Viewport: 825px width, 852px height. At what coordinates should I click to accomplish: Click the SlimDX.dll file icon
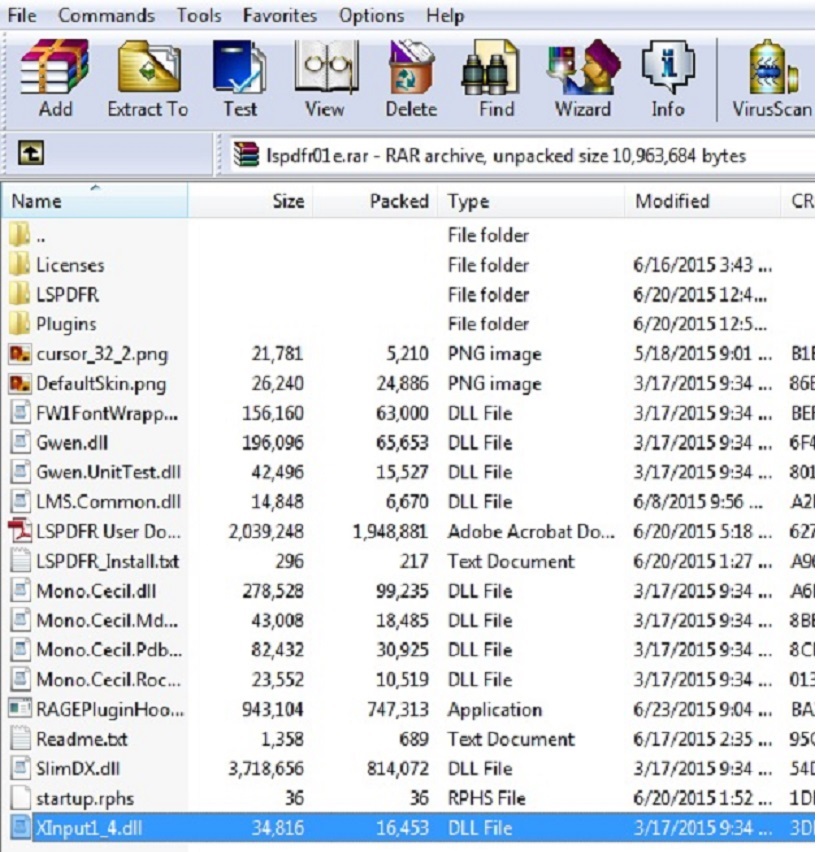click(x=20, y=768)
